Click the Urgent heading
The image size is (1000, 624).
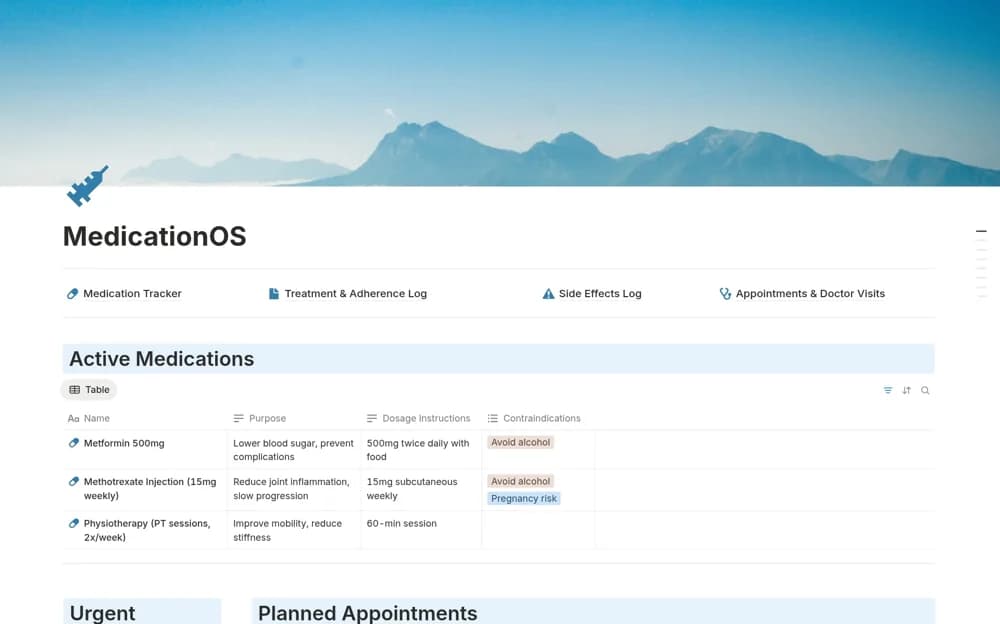(102, 613)
